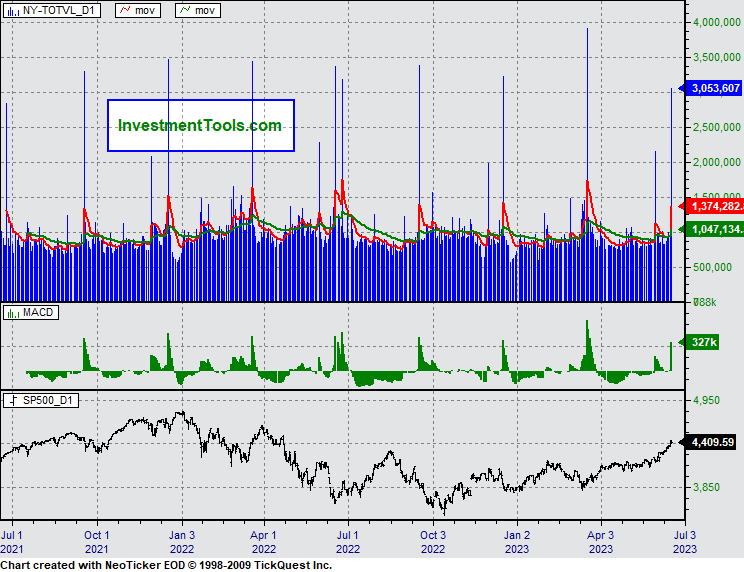744x572 pixels.
Task: Click the green 1,047,134 moving average tag
Action: click(x=714, y=229)
